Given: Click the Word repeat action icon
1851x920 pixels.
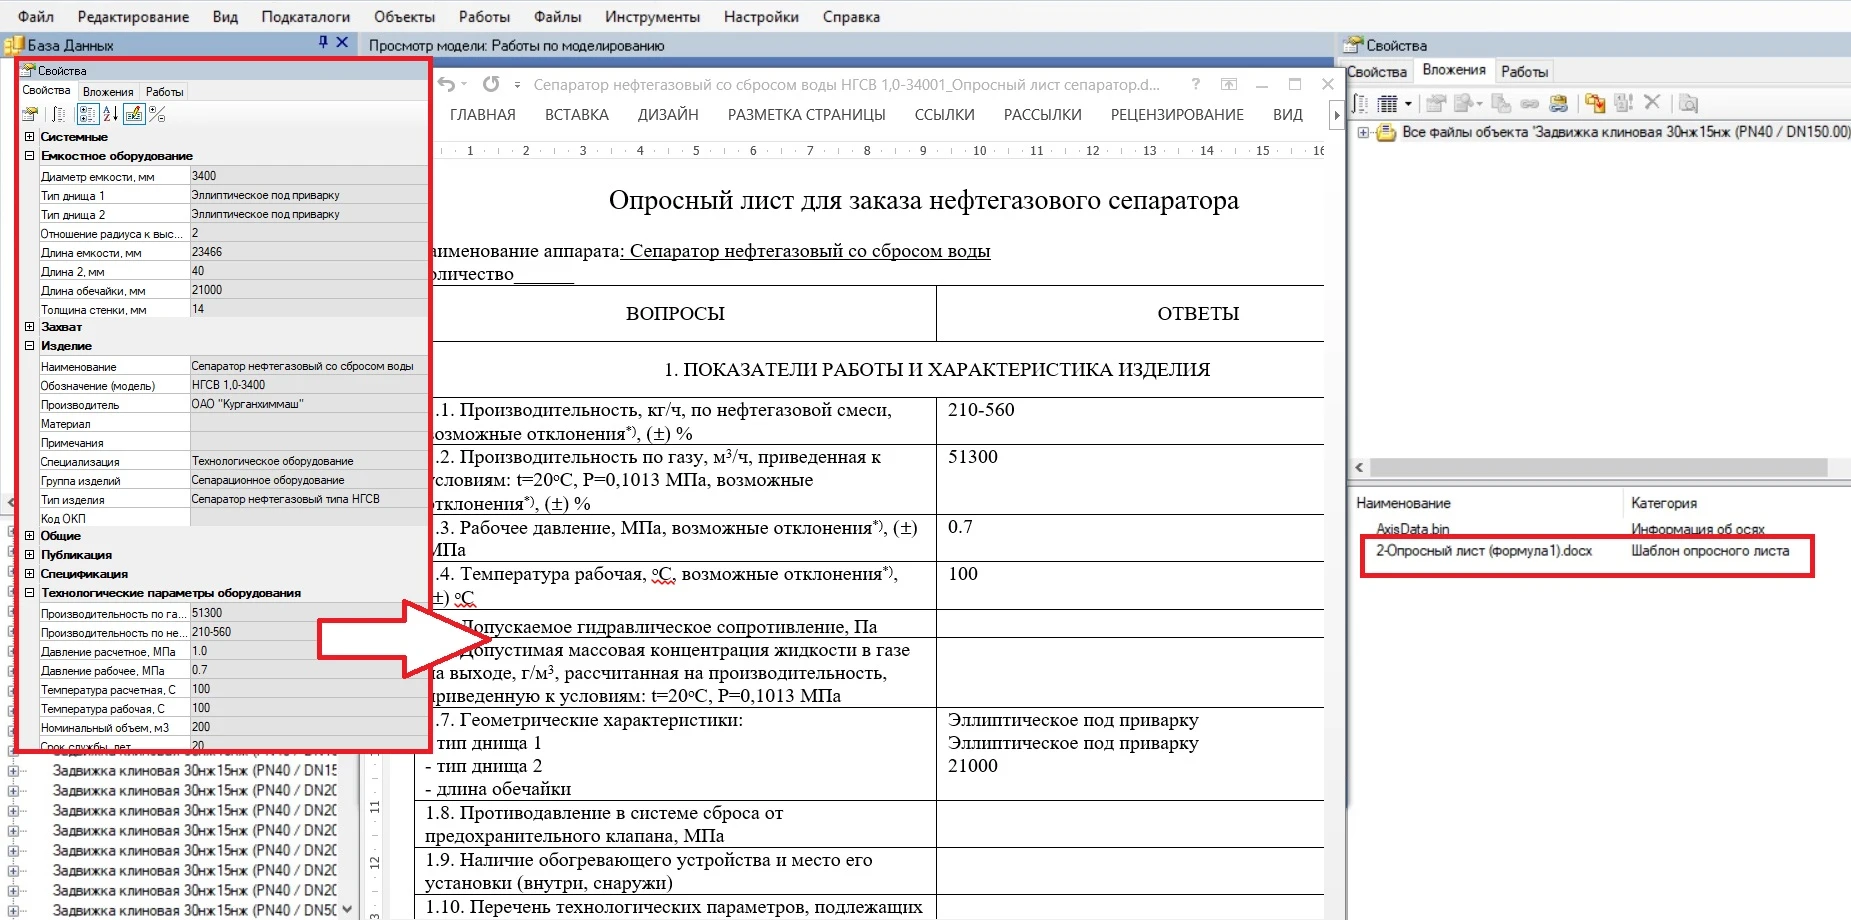Looking at the screenshot, I should click(x=491, y=85).
